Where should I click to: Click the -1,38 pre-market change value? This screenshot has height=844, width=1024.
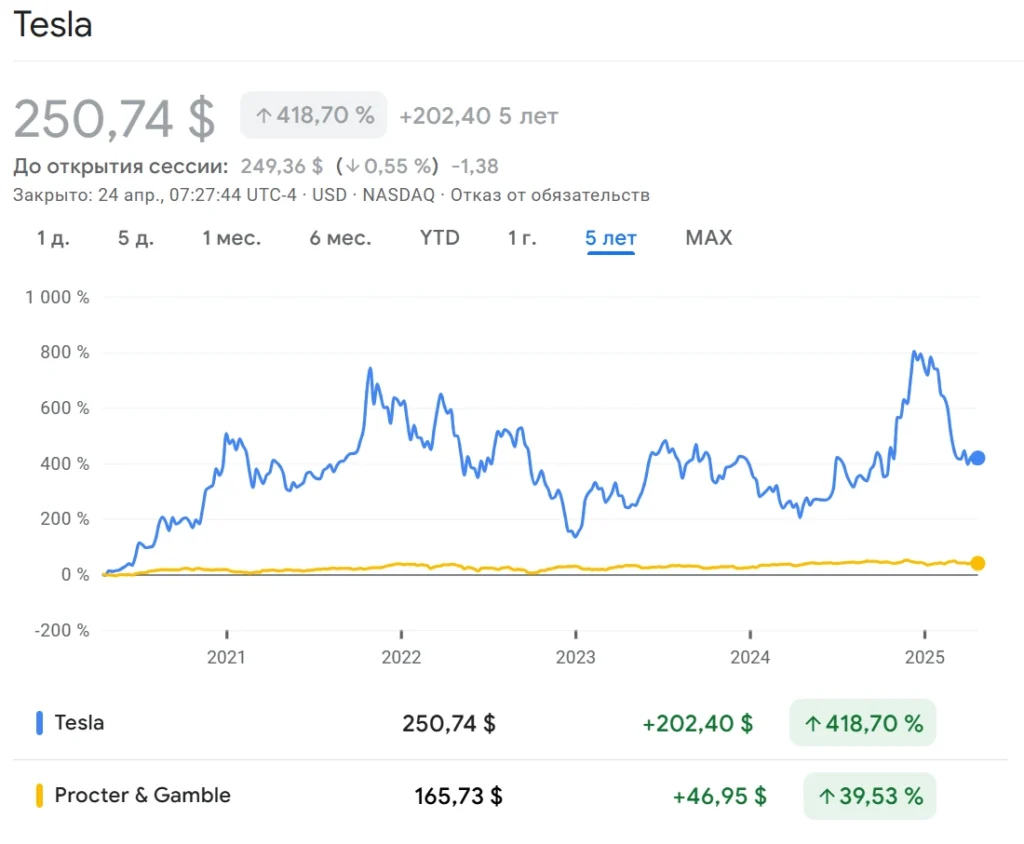coord(475,166)
